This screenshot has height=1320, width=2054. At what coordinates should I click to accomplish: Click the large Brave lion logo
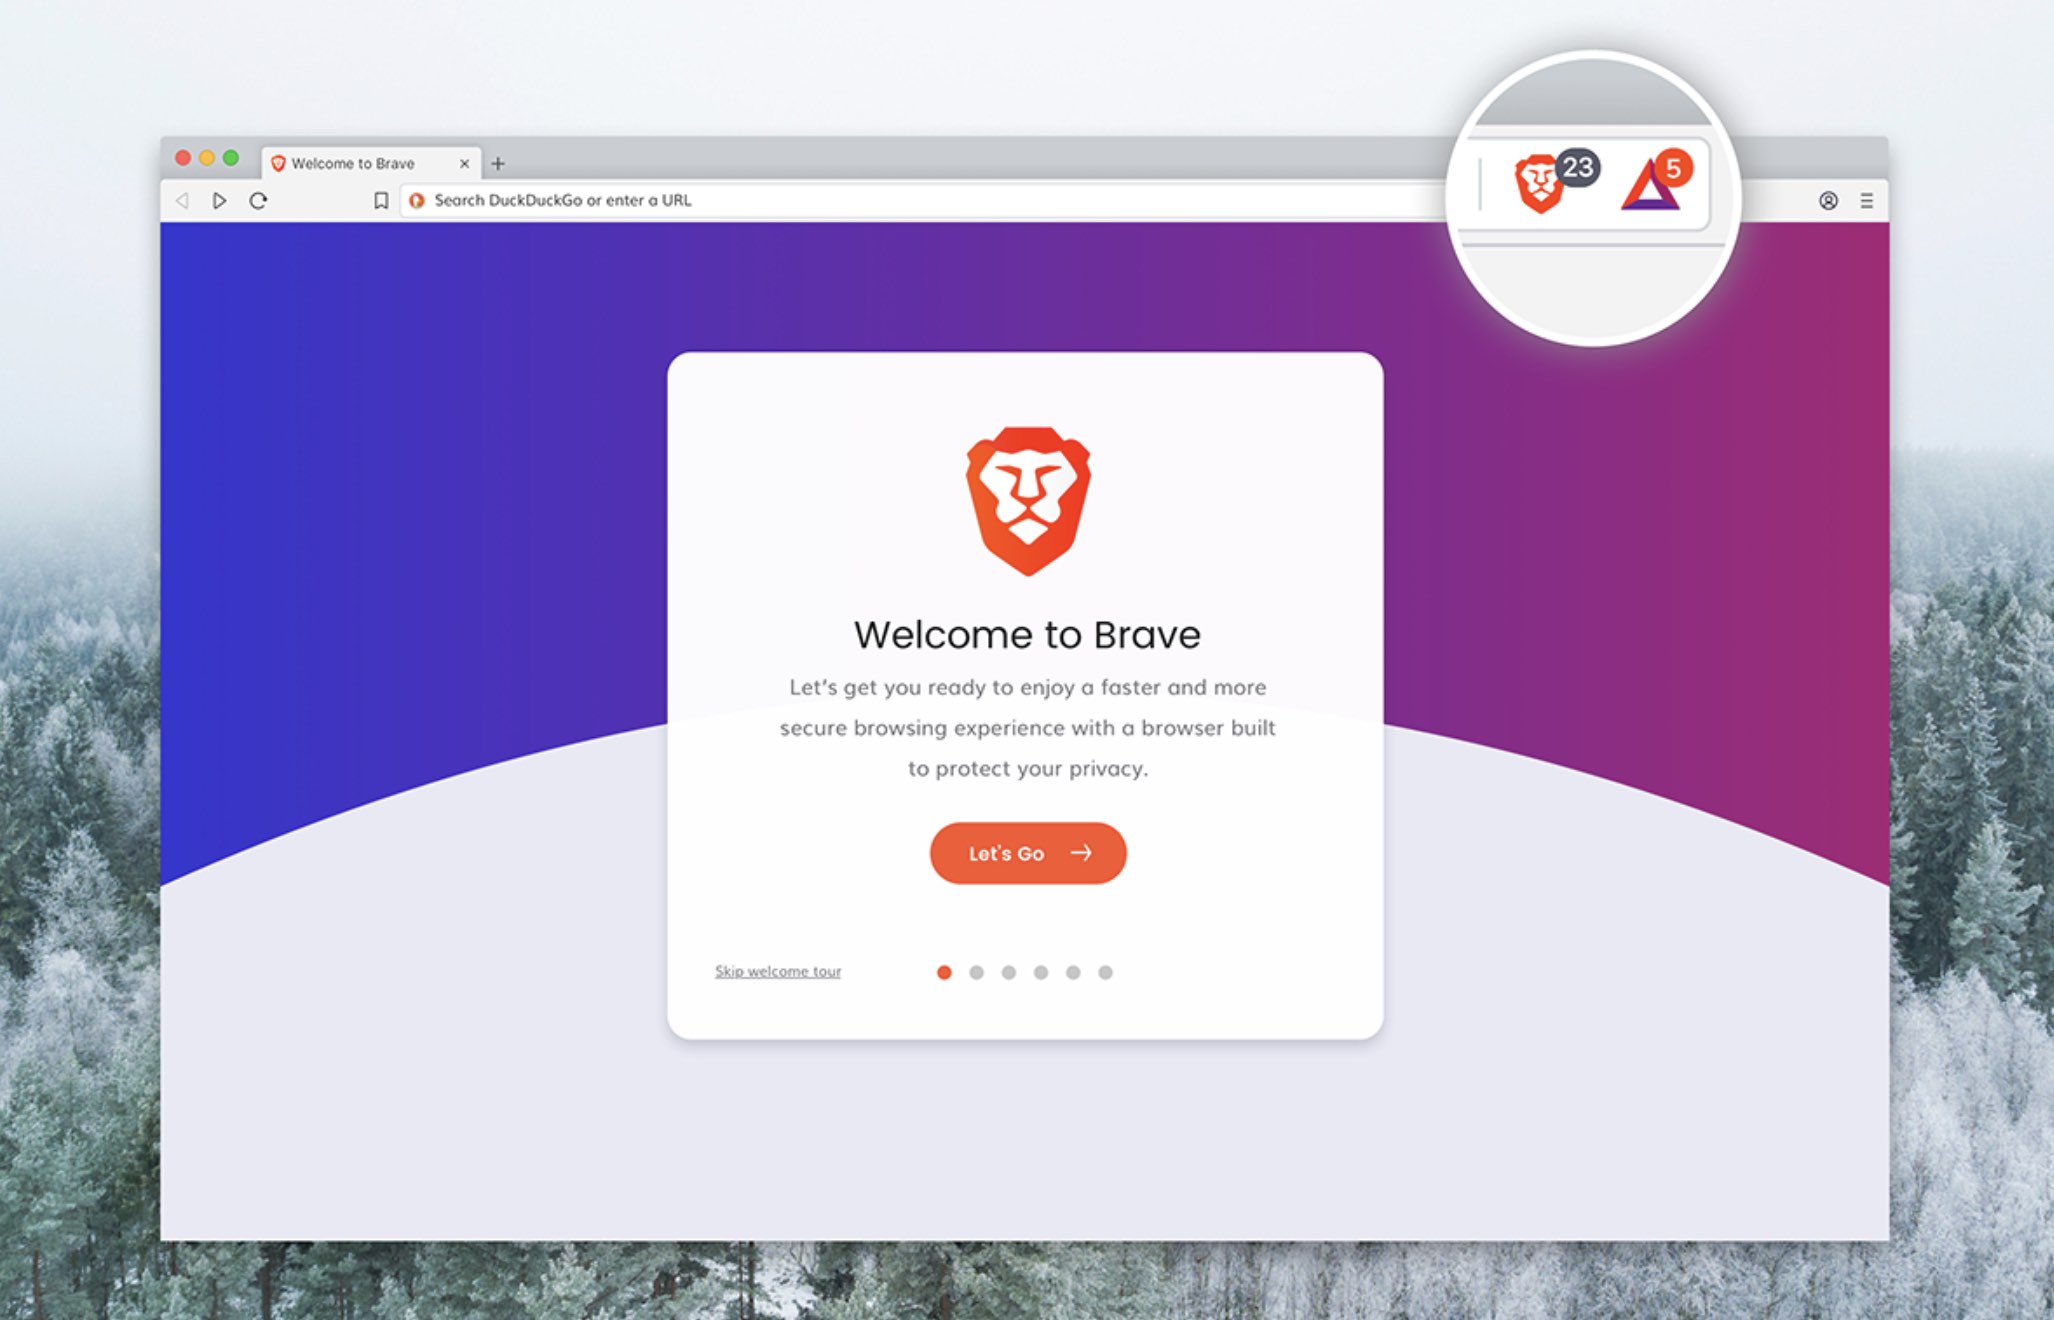click(1027, 501)
